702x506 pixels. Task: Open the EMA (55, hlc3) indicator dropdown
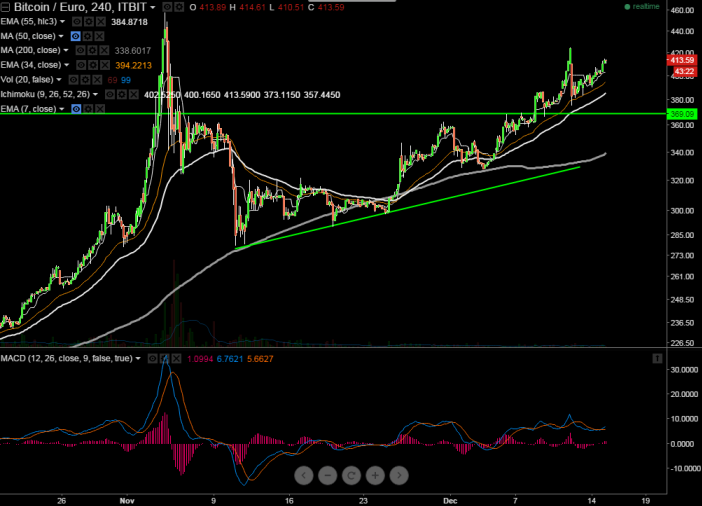pyautogui.click(x=62, y=21)
